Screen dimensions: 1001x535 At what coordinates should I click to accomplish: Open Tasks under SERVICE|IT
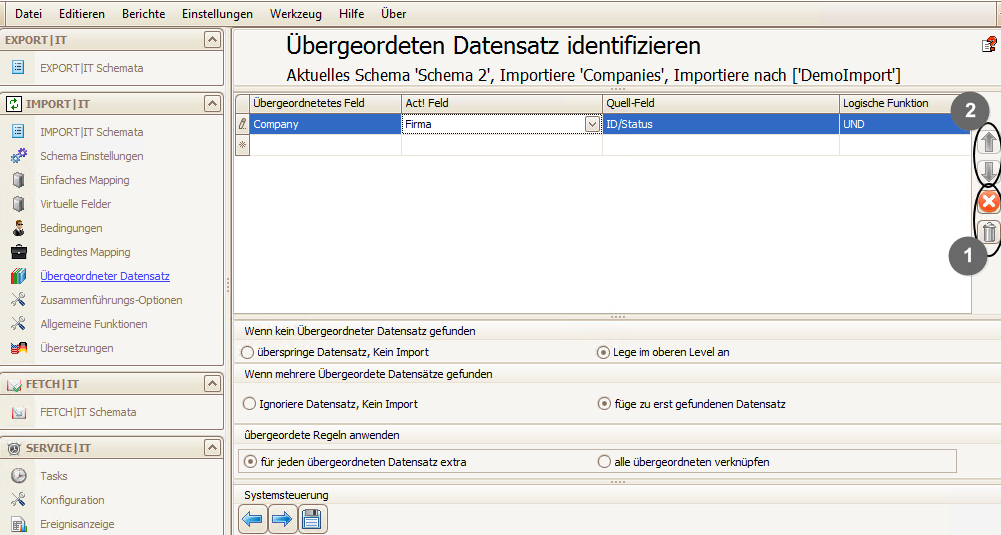click(54, 476)
